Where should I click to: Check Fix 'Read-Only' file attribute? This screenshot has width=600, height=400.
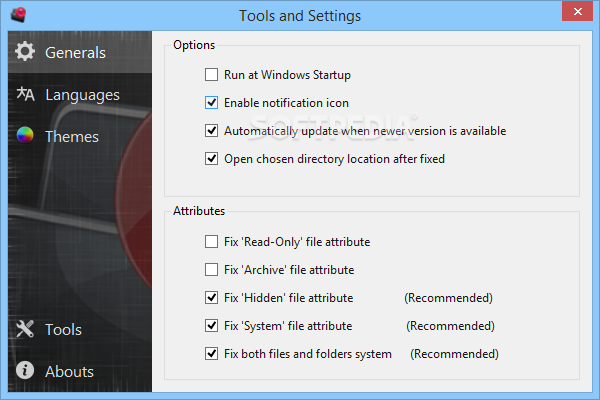[211, 241]
